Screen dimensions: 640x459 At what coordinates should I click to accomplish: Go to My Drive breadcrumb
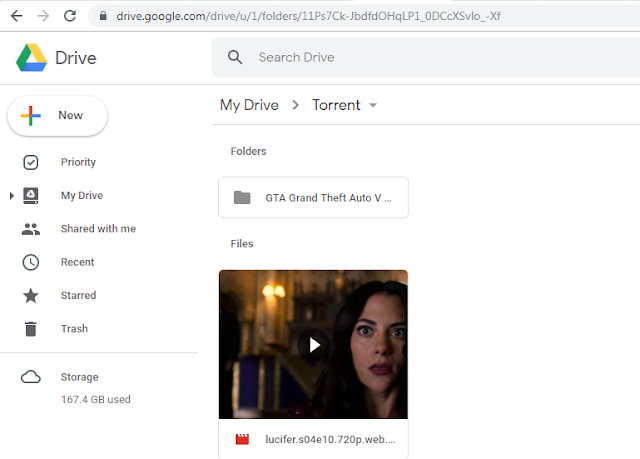tap(249, 105)
